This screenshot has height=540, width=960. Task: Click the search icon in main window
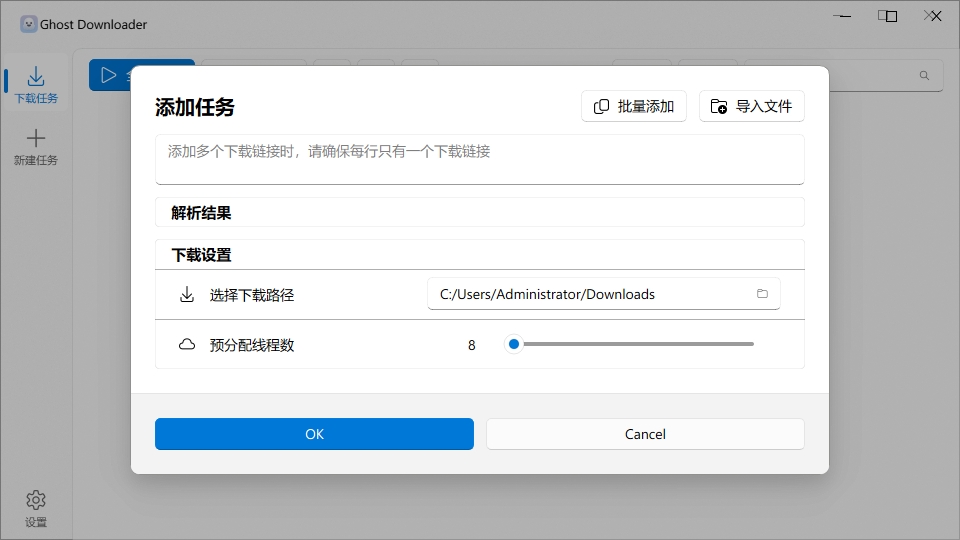pyautogui.click(x=924, y=75)
